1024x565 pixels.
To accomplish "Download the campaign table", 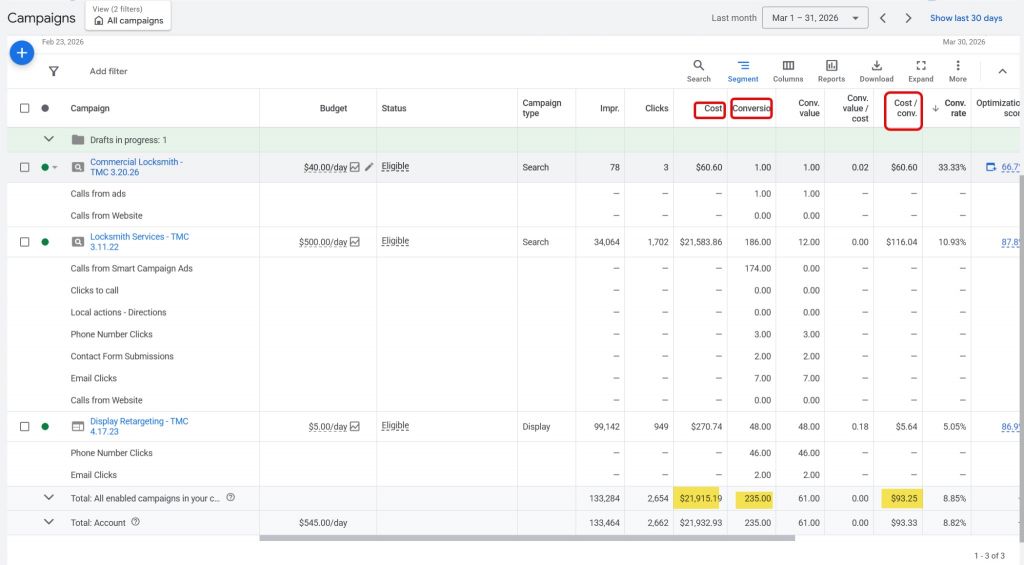I will (876, 71).
